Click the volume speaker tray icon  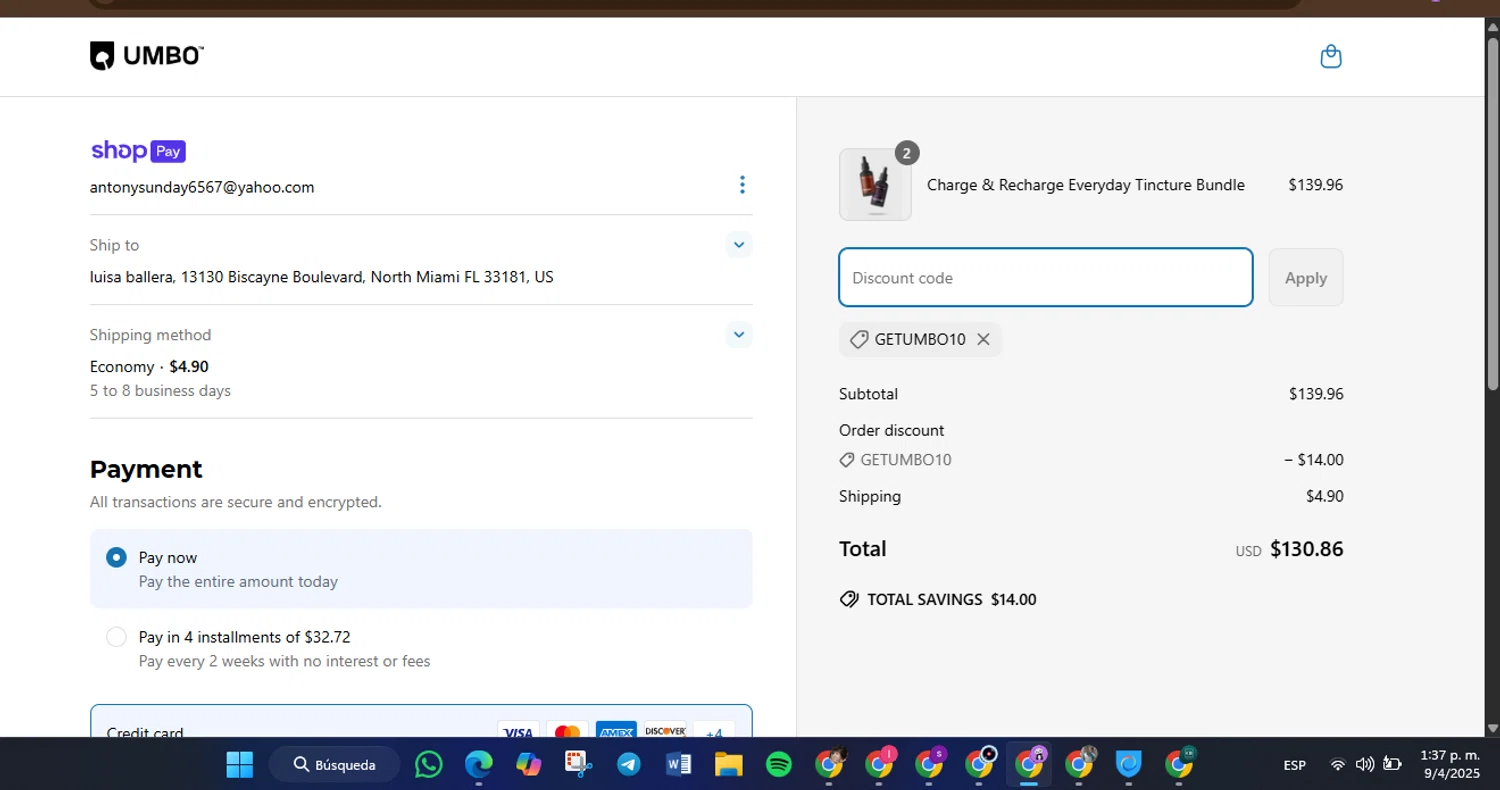[1364, 765]
